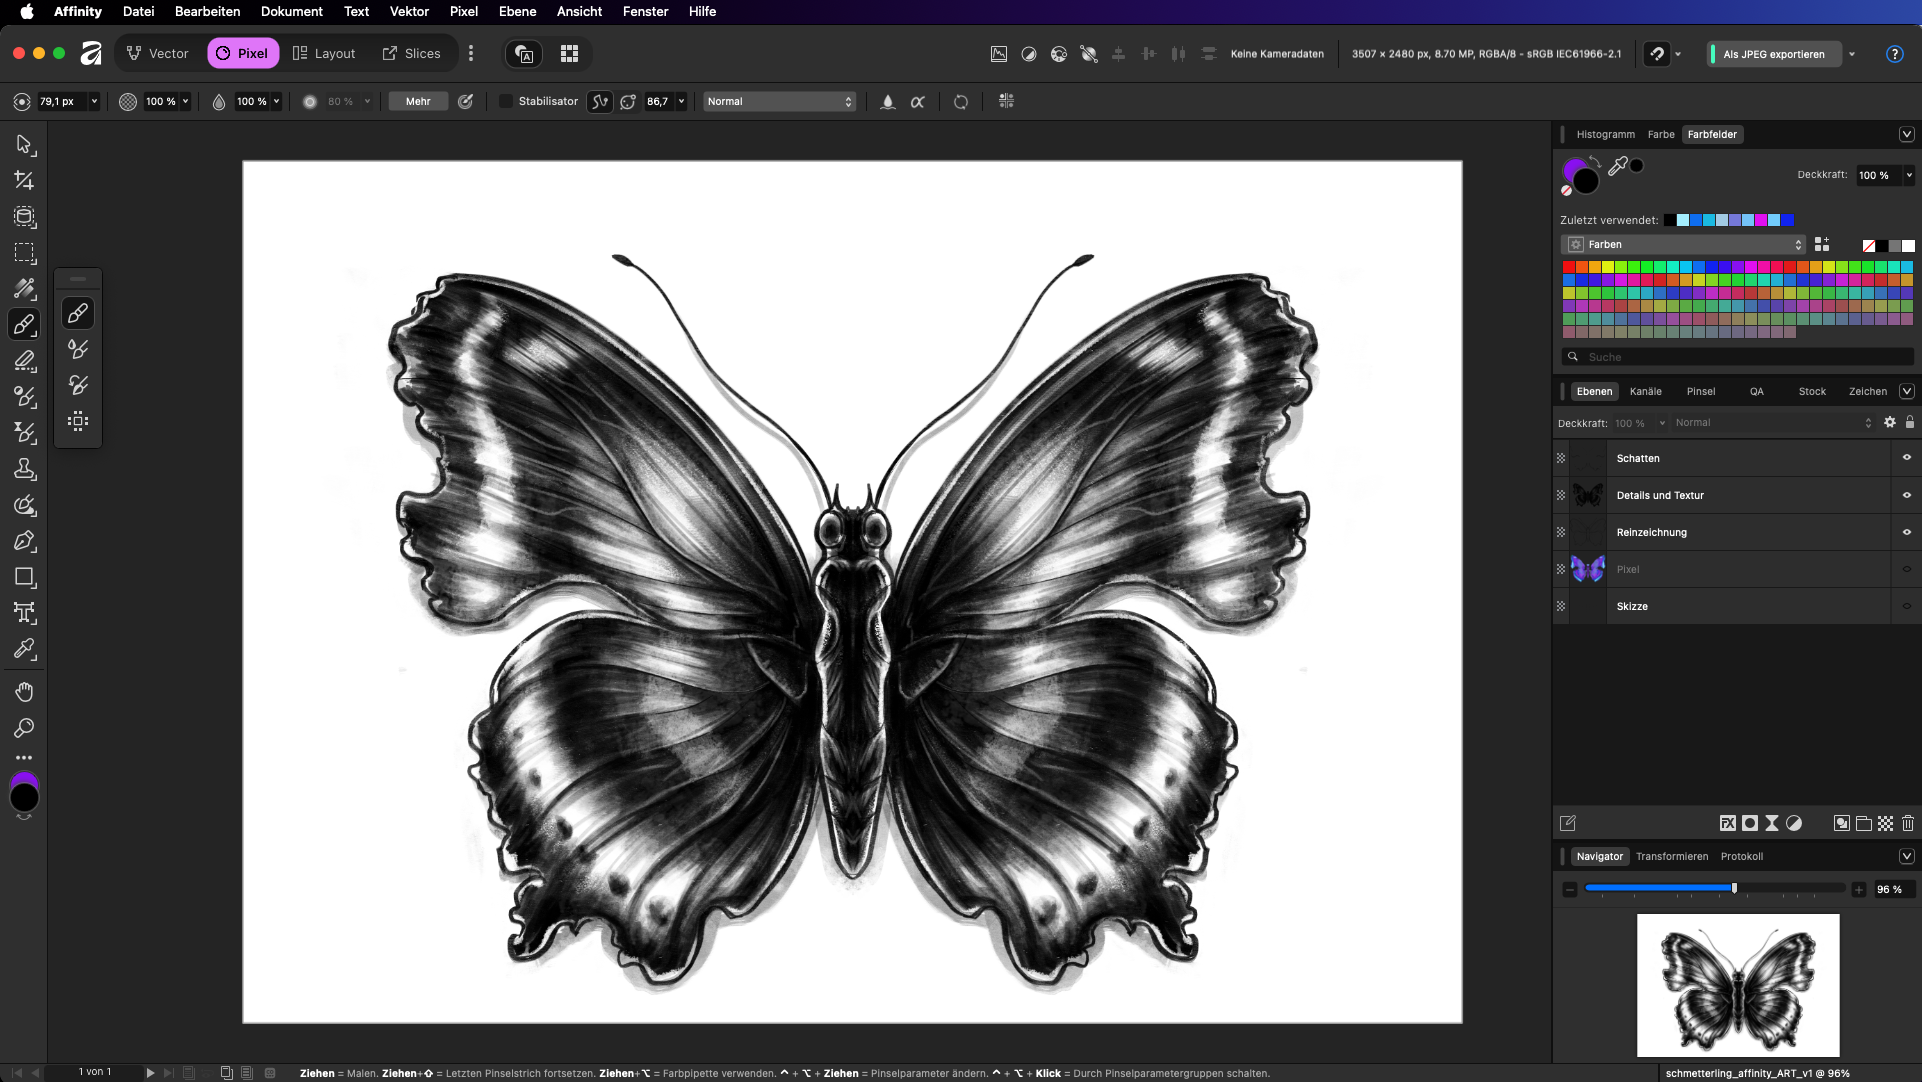
Task: Select the Rectangle shape tool
Action: (24, 577)
